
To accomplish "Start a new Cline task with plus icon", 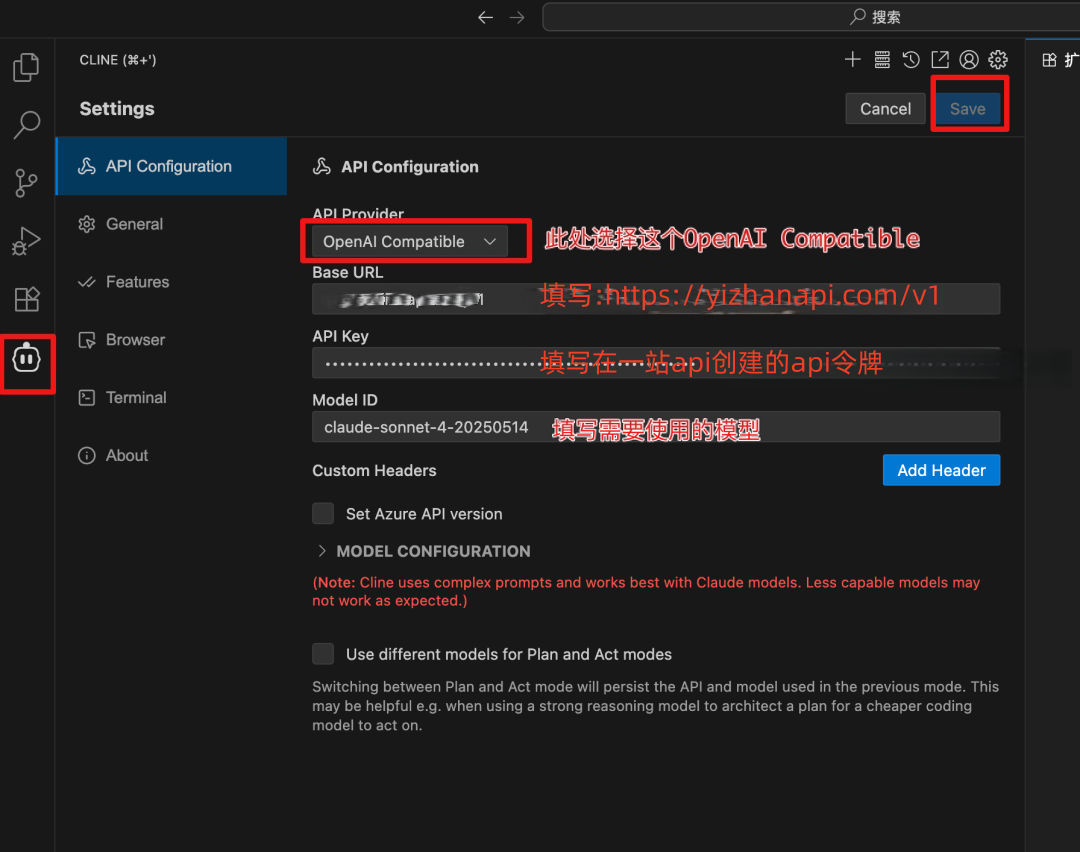I will tap(852, 60).
